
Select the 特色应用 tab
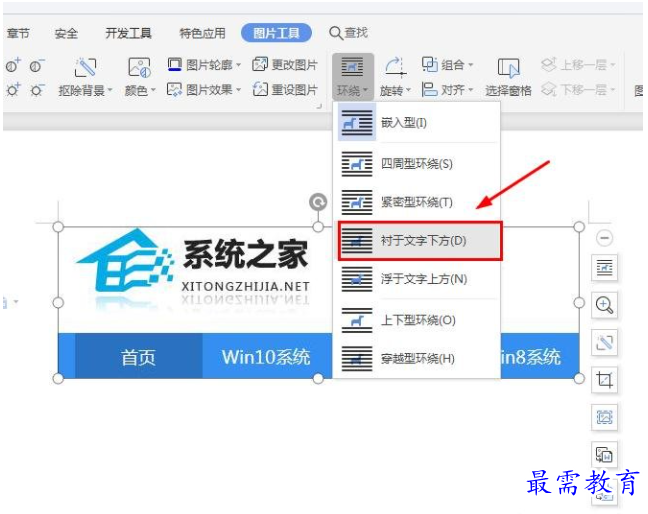click(x=202, y=33)
